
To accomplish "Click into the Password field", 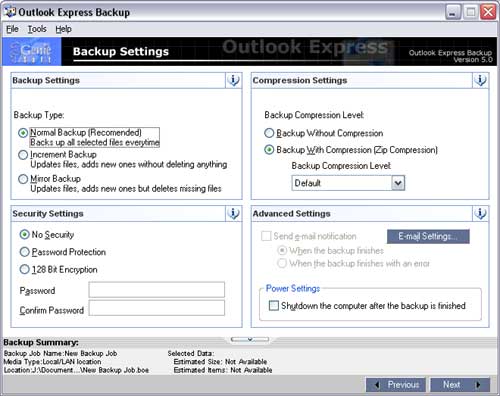I will tap(157, 290).
